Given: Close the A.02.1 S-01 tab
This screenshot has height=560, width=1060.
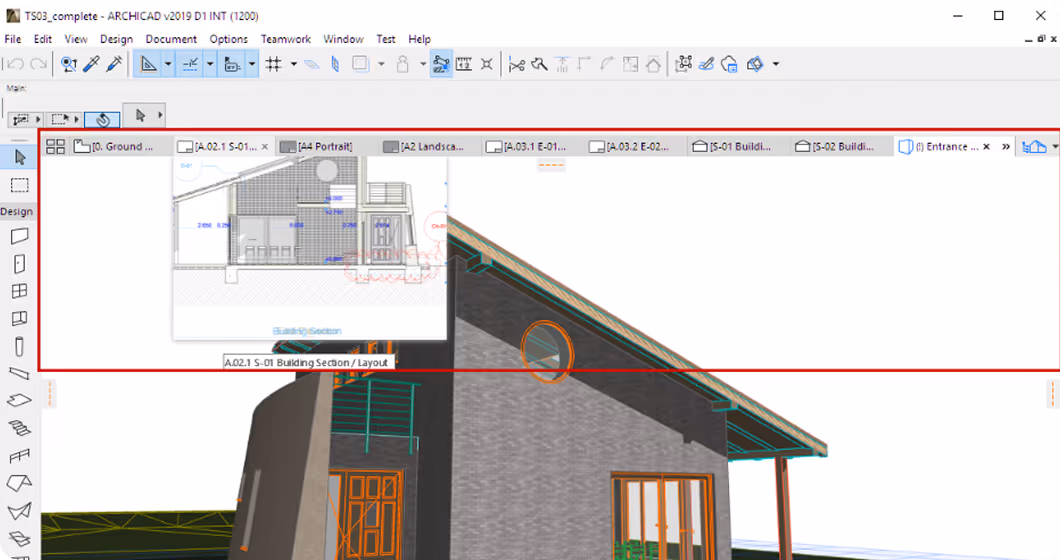Looking at the screenshot, I should tap(265, 147).
